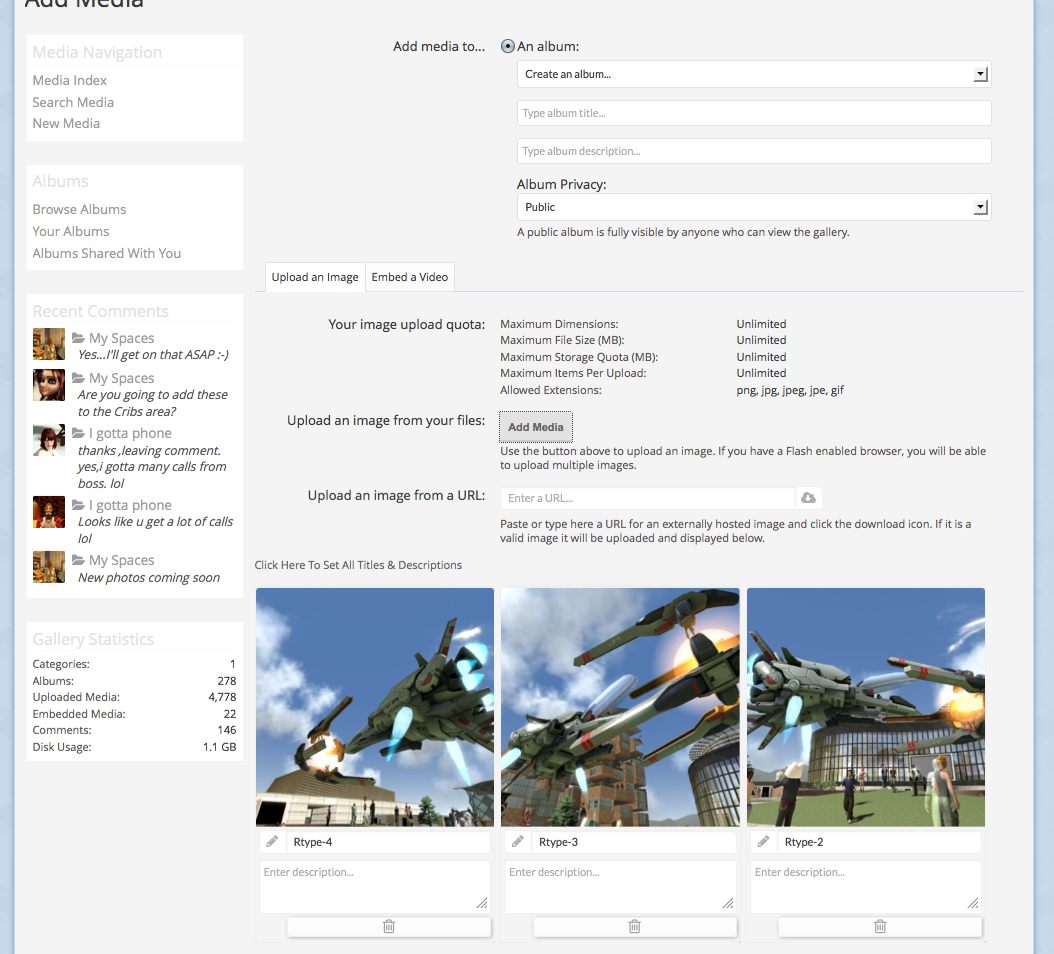The image size is (1054, 954).
Task: Click description box under Rtype-3
Action: click(x=620, y=886)
